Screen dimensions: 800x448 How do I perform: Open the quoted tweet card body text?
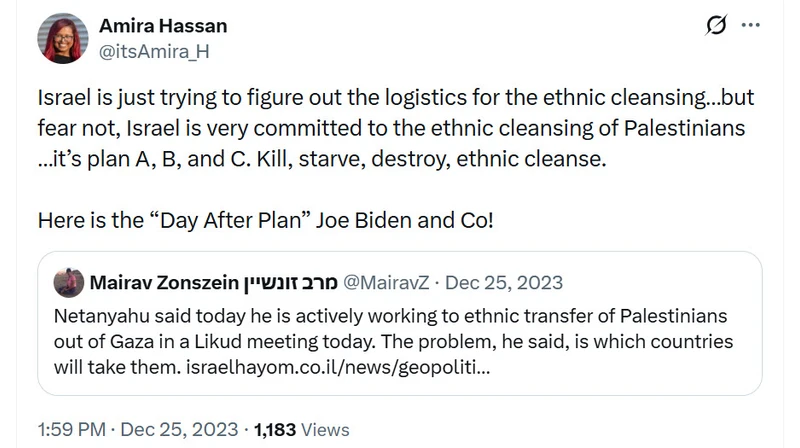click(393, 341)
